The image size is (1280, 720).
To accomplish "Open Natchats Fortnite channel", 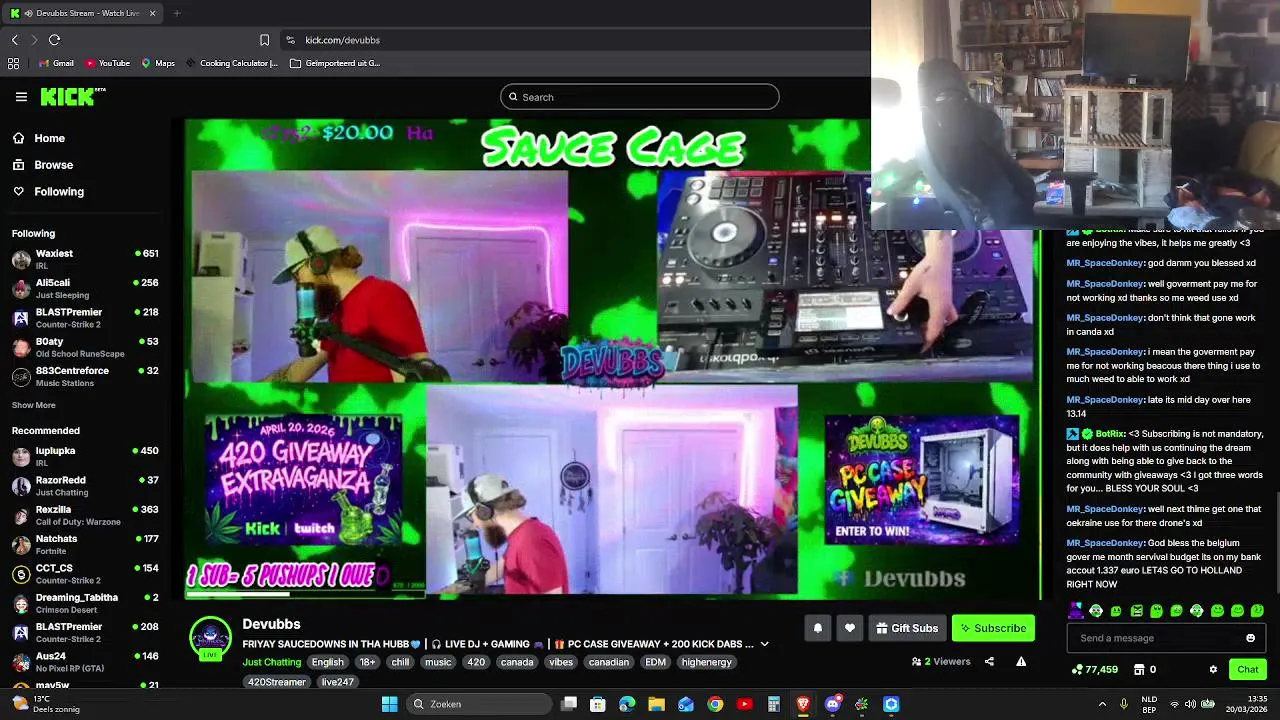I will [x=85, y=544].
